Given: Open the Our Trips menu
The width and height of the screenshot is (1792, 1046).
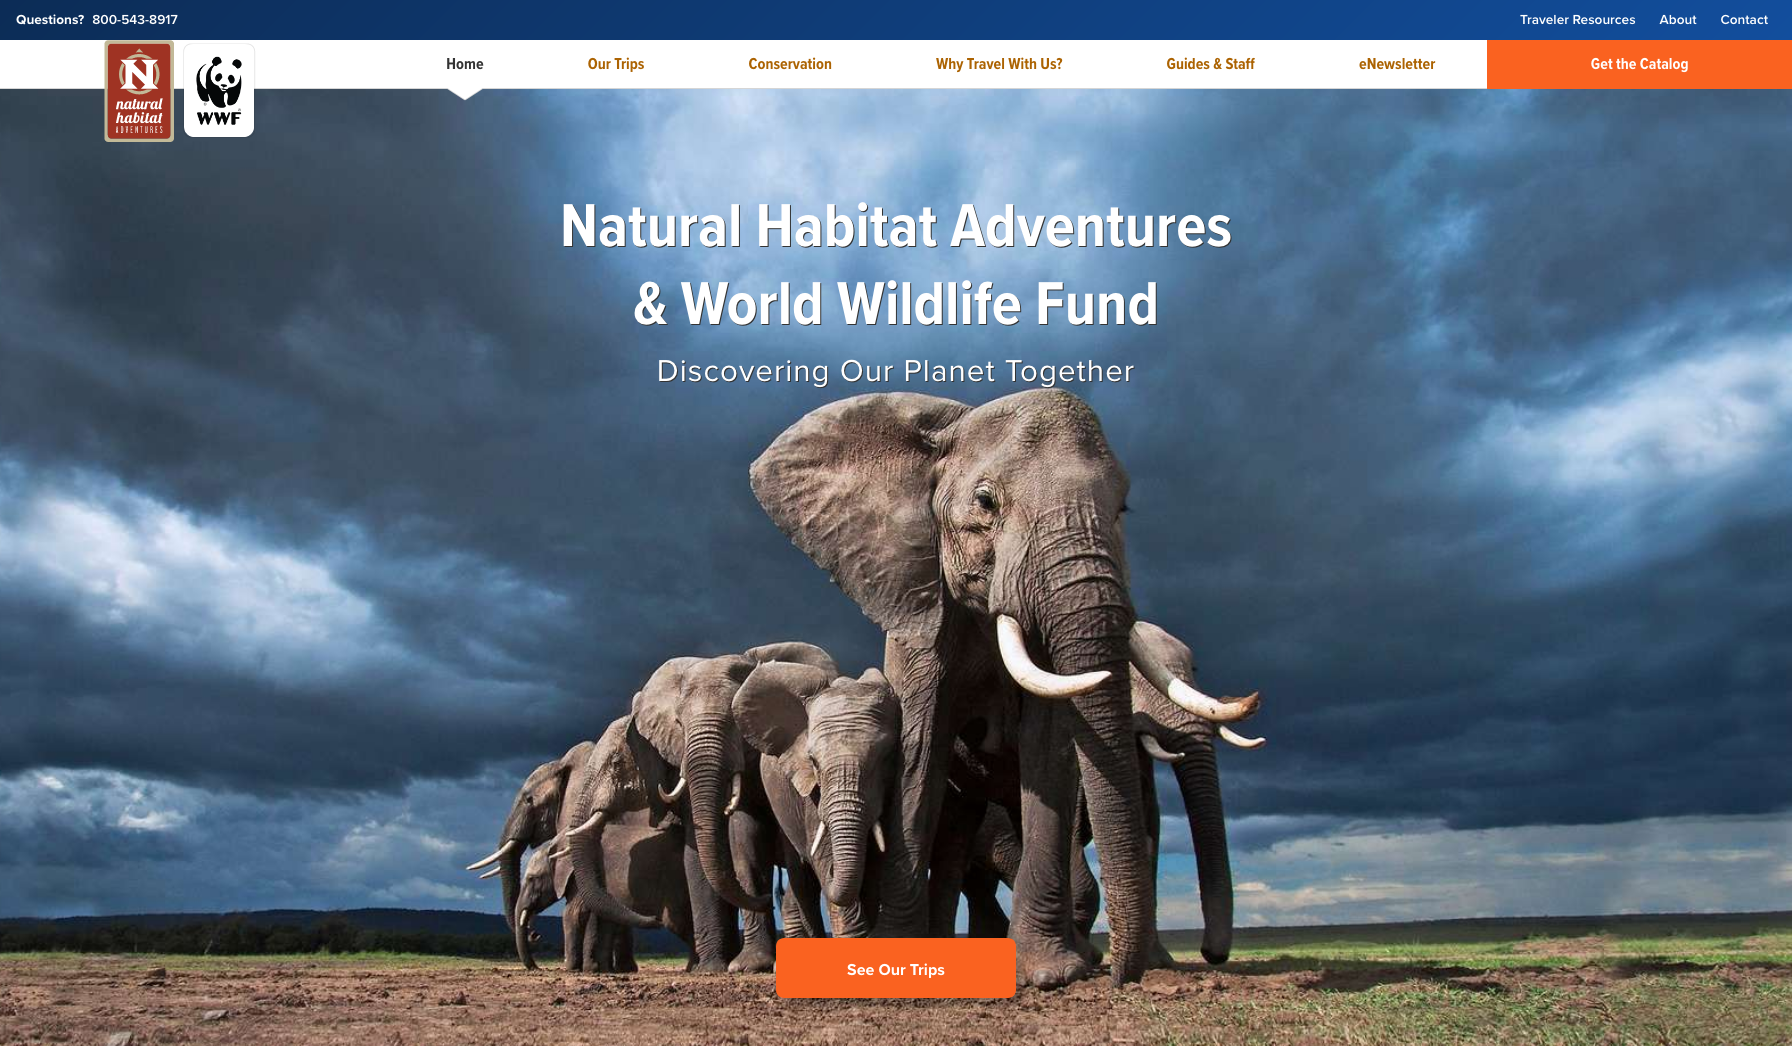Looking at the screenshot, I should 616,64.
